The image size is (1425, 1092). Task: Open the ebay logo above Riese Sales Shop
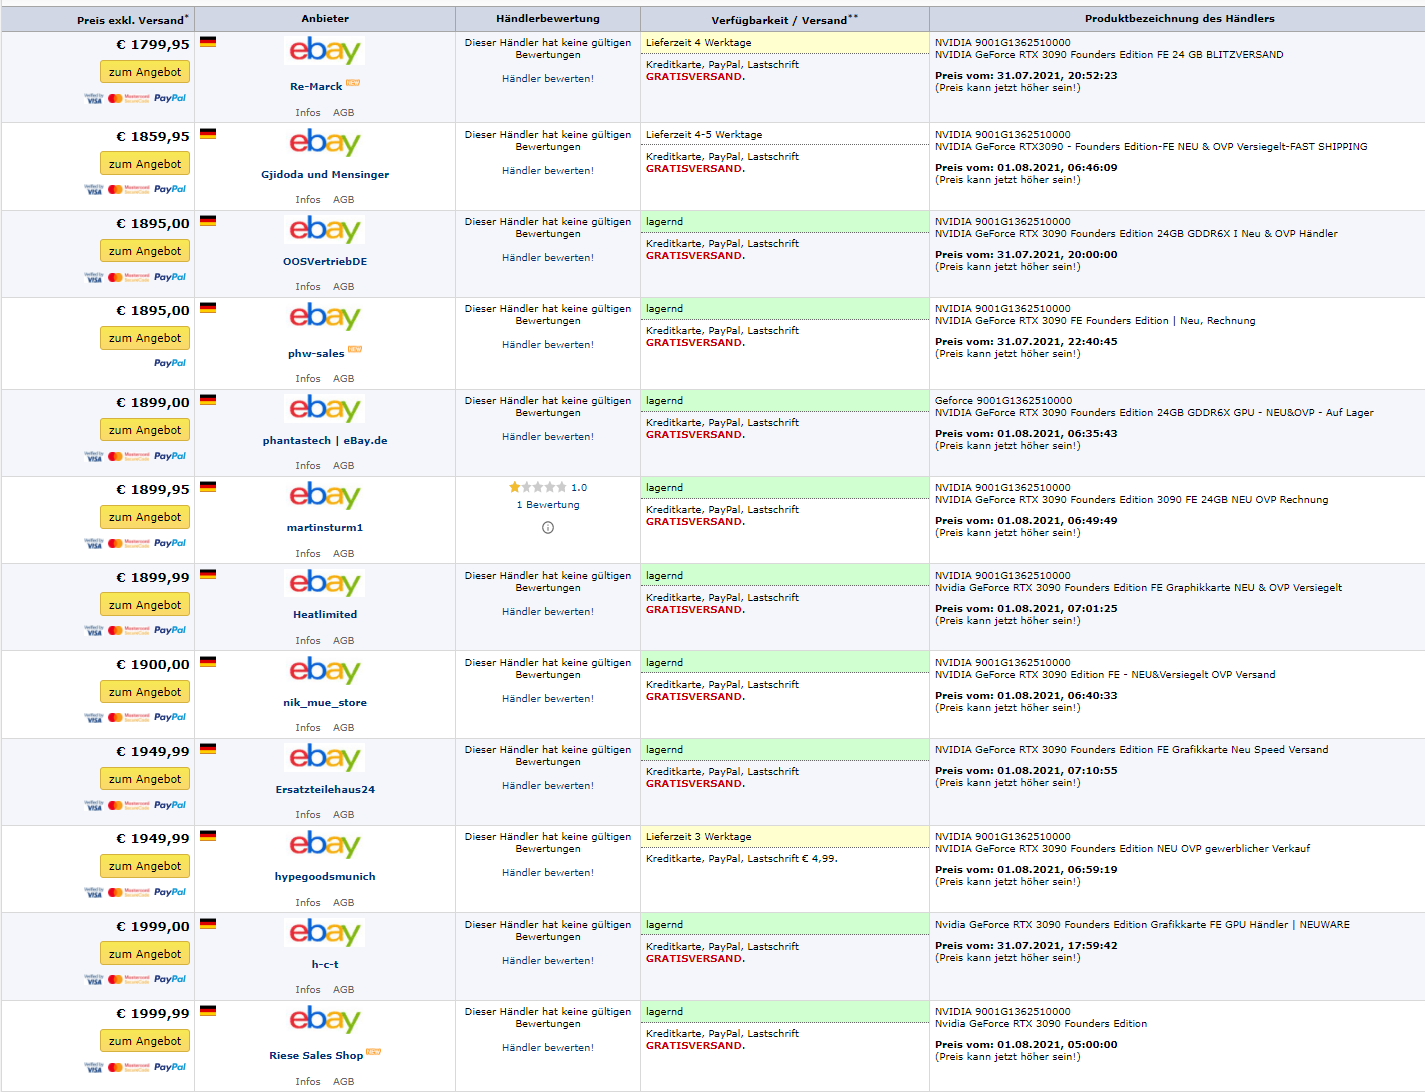tap(325, 1020)
